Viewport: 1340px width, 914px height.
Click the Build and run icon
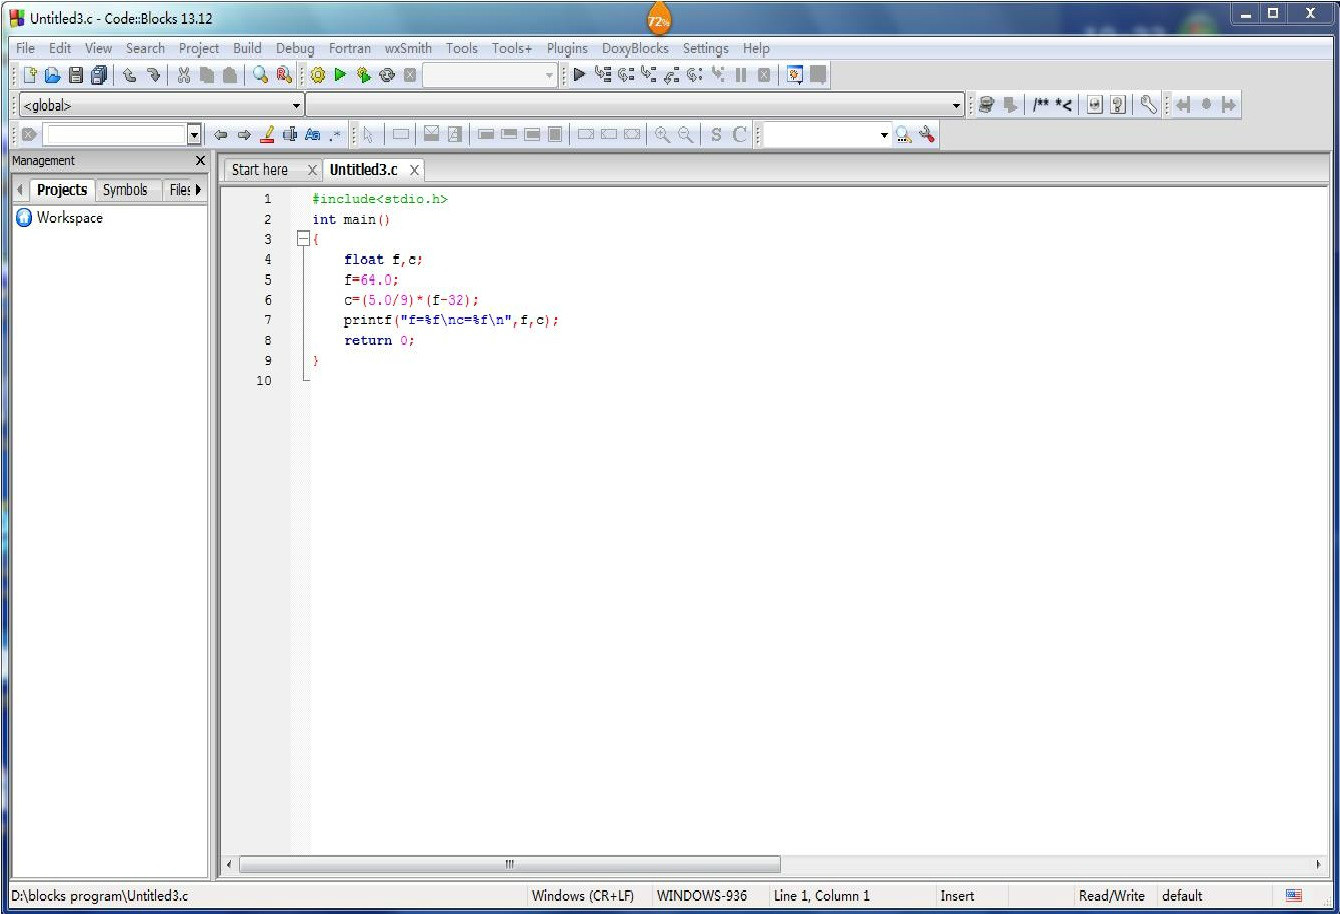click(x=364, y=75)
